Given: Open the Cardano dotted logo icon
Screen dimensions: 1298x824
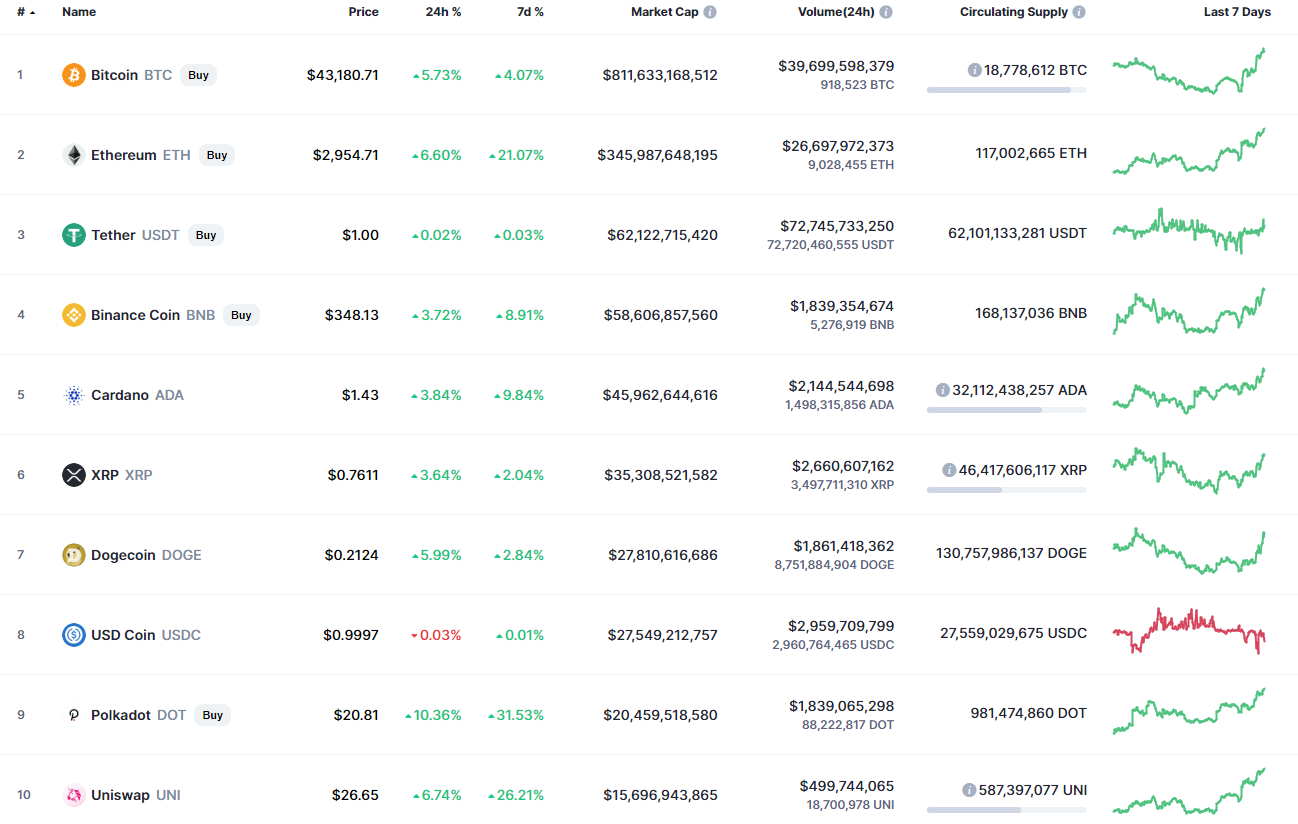Looking at the screenshot, I should (x=74, y=395).
